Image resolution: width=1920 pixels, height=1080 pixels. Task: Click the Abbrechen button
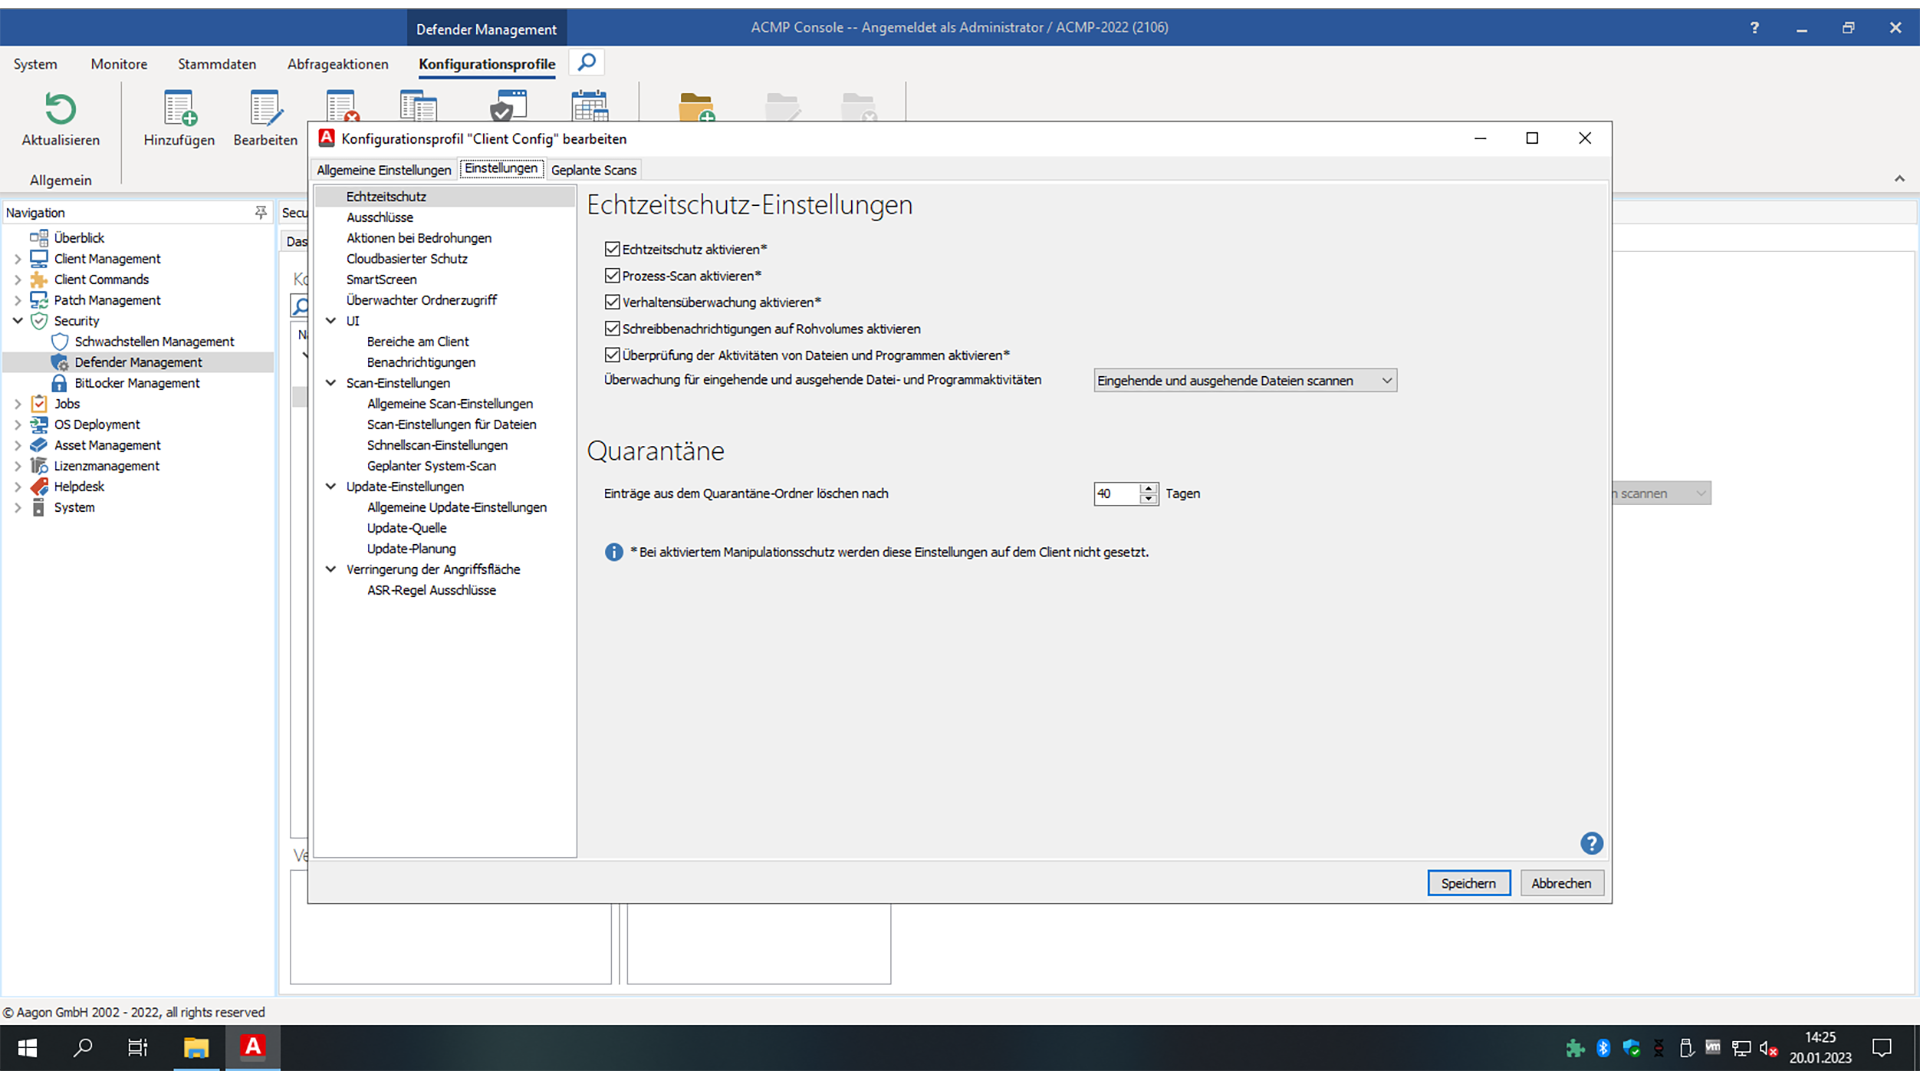pos(1561,884)
